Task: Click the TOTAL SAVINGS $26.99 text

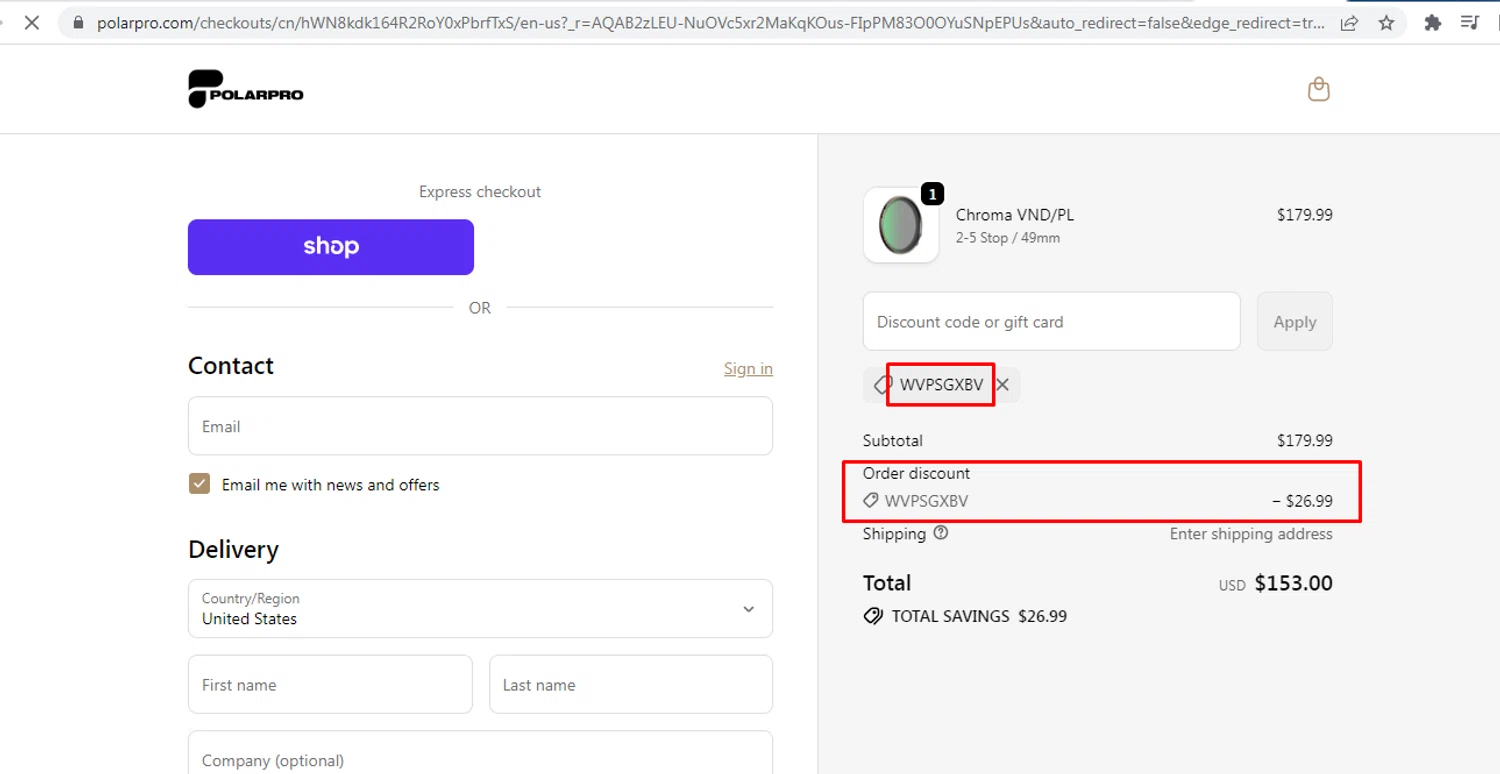Action: 979,616
